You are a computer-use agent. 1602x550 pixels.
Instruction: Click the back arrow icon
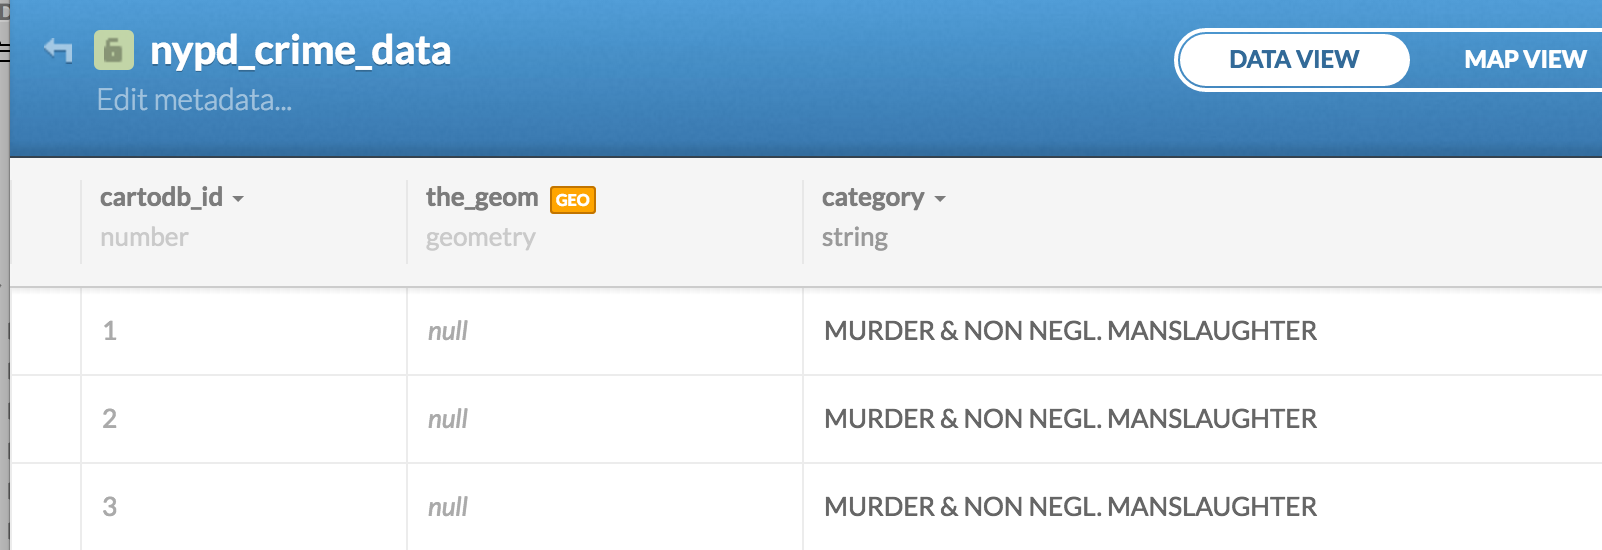click(59, 50)
